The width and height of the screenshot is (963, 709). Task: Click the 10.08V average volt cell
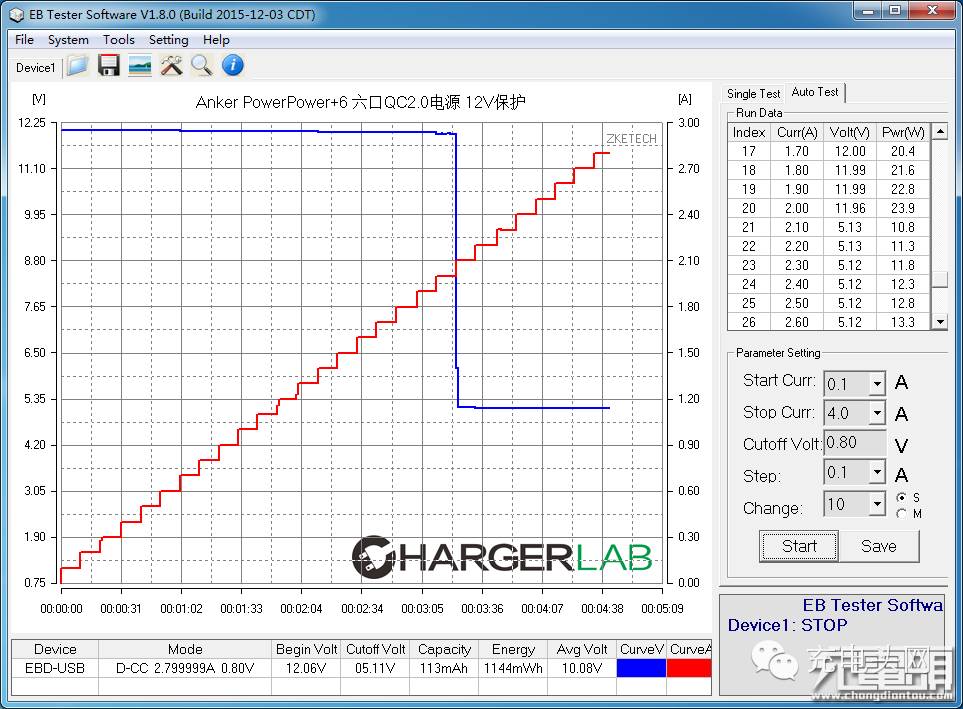coord(582,668)
